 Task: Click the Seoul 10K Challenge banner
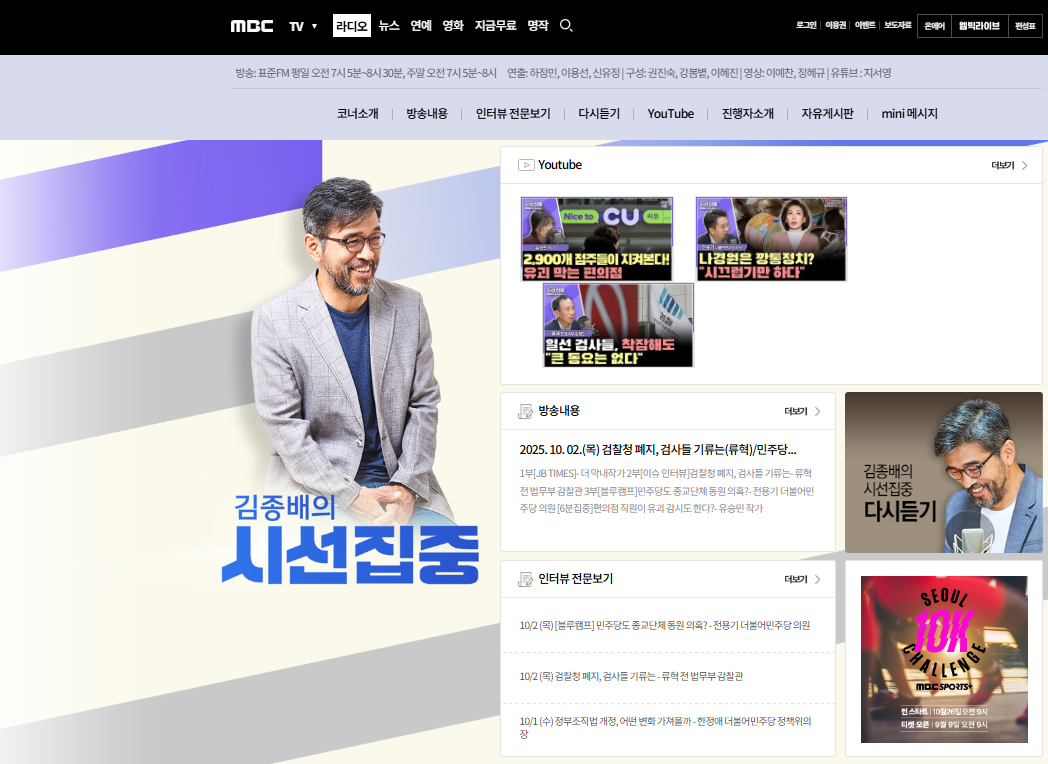click(x=943, y=659)
